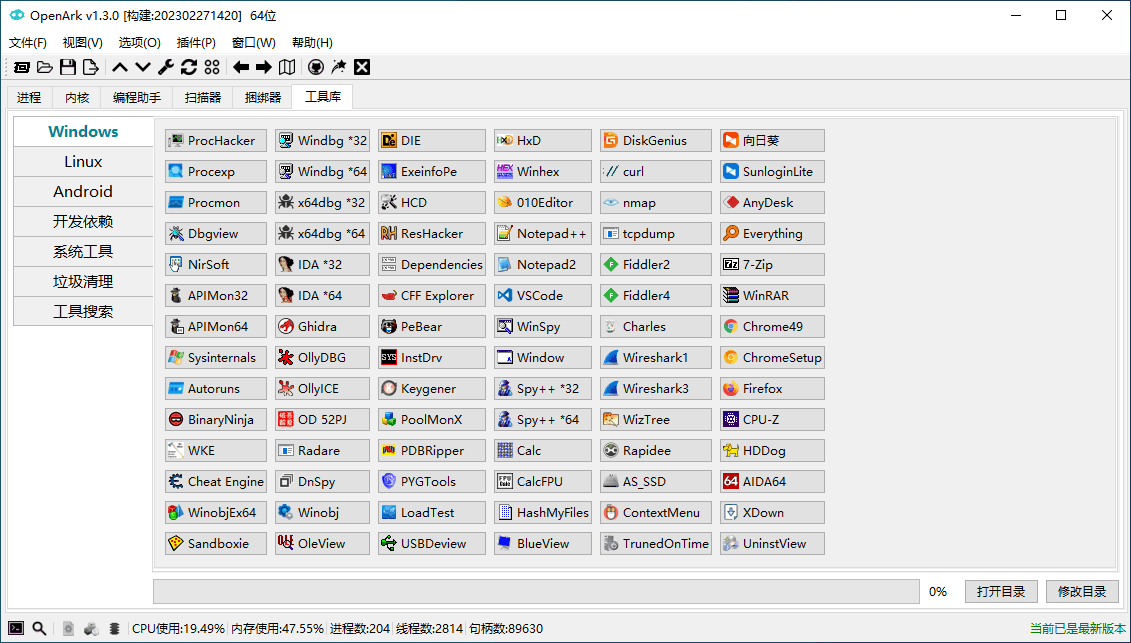Click the right arrow forward icon
1131x643 pixels.
pyautogui.click(x=264, y=67)
